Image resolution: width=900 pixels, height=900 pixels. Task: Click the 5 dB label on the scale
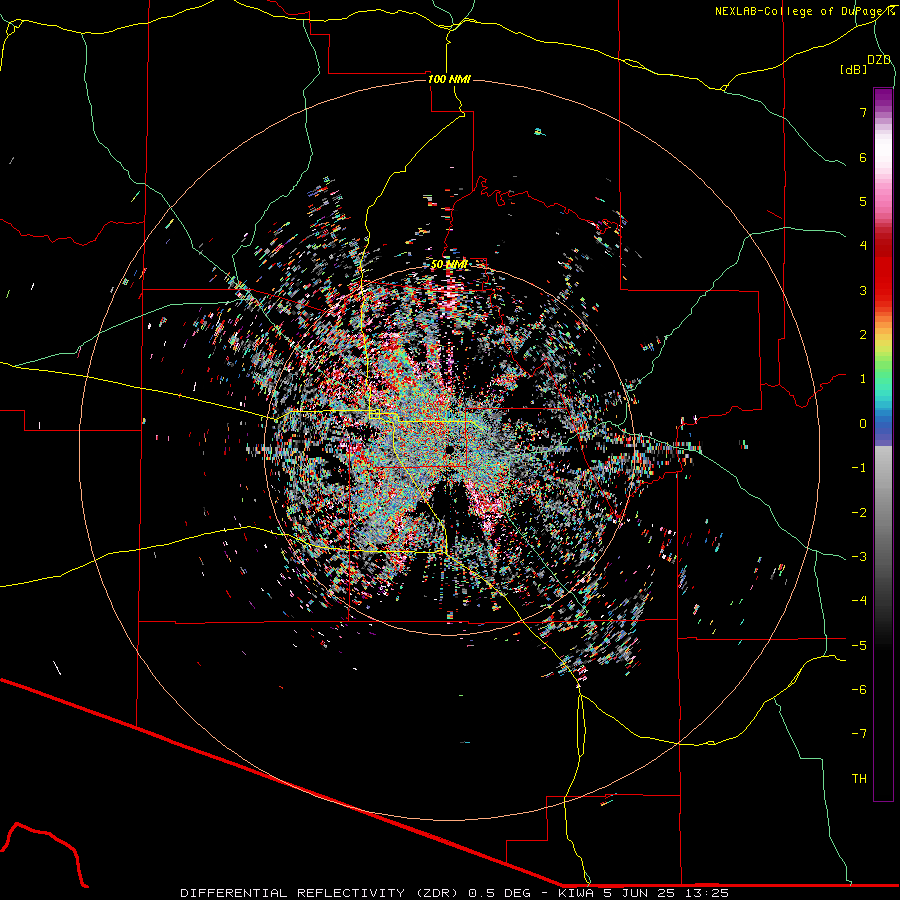pos(863,201)
